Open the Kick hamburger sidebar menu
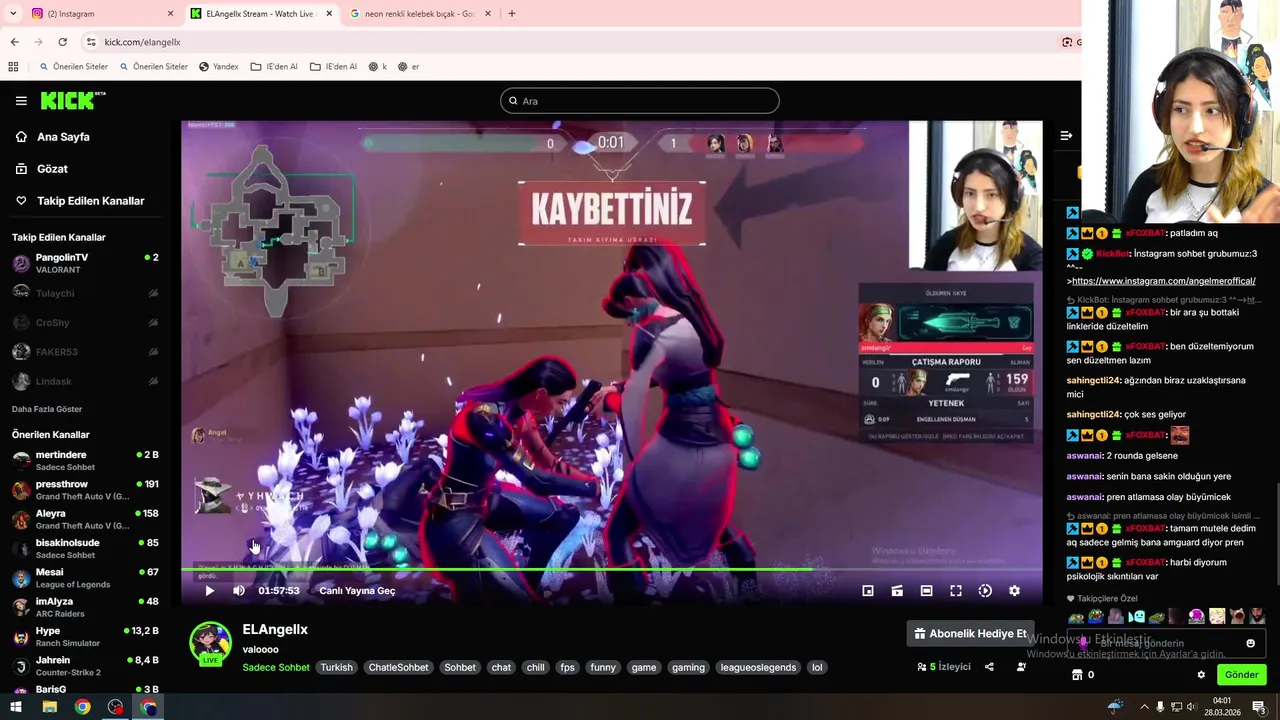Image resolution: width=1280 pixels, height=720 pixels. click(x=21, y=101)
